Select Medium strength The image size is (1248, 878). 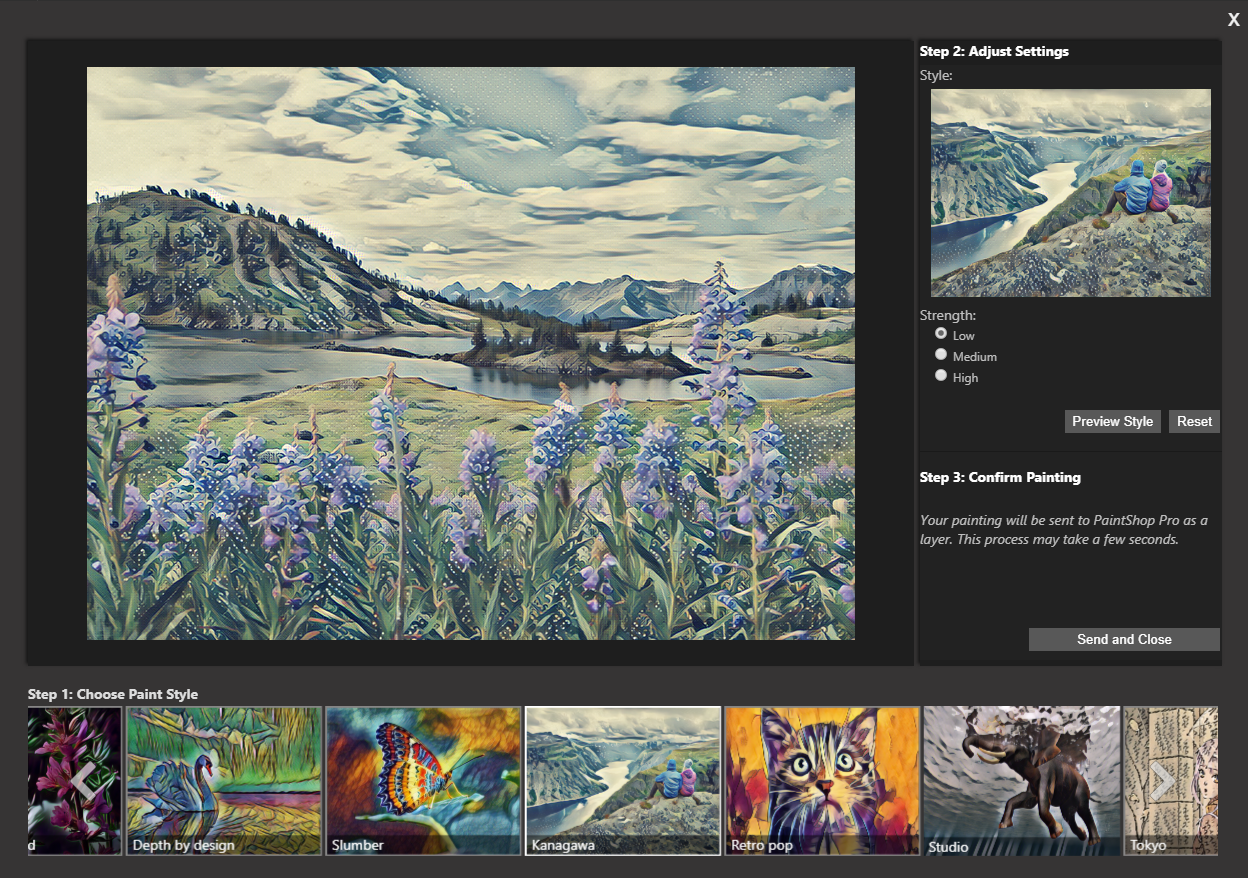[x=941, y=355]
